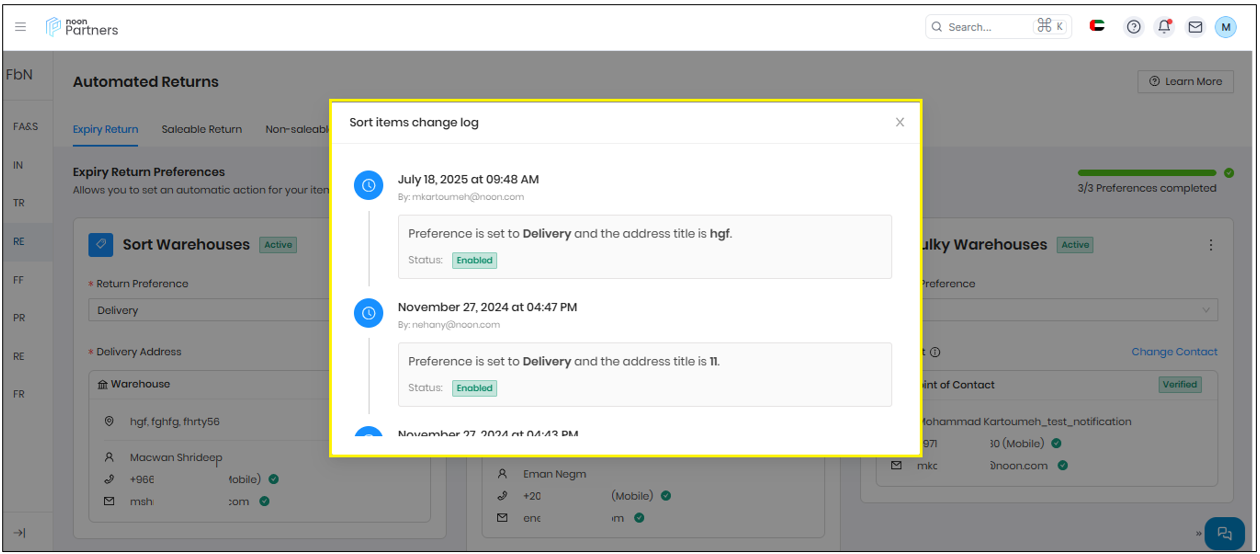Screen dimensions: 1260x554
Task: Open the Sort Warehouses Return Preference dropdown
Action: (x=210, y=310)
